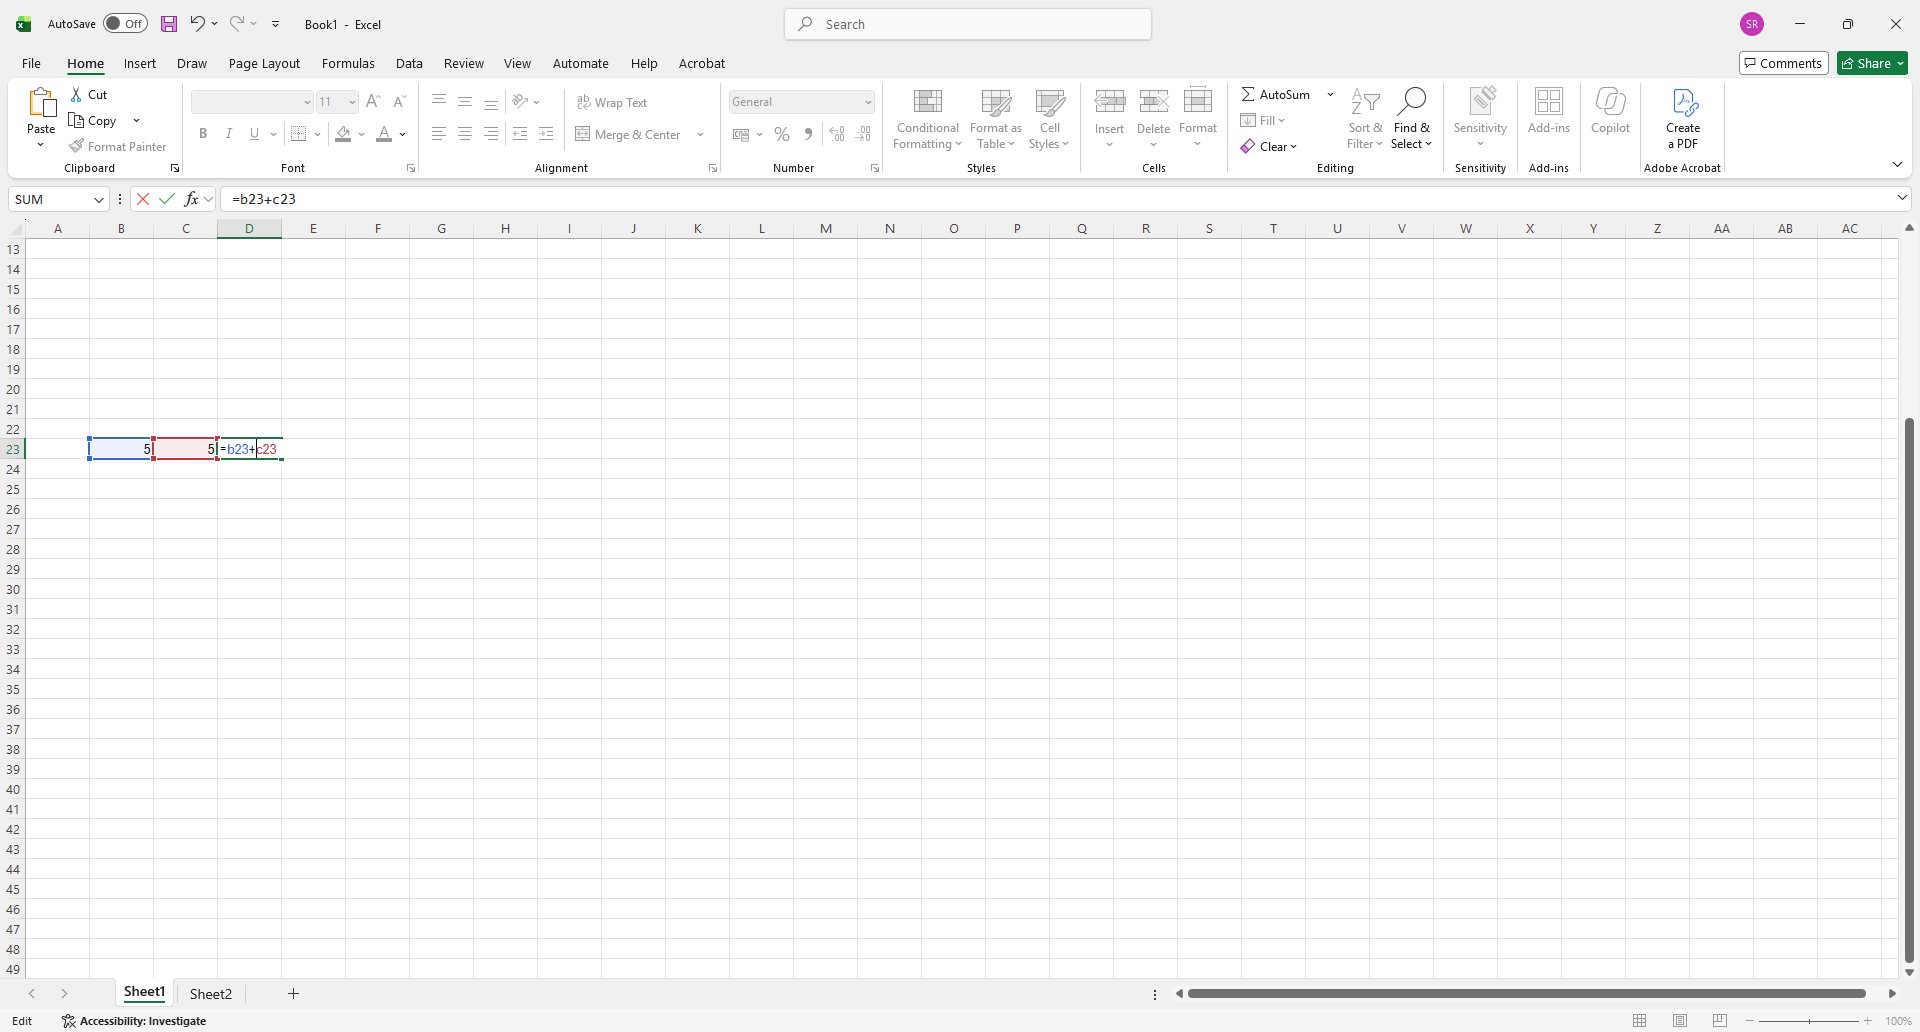The height and width of the screenshot is (1032, 1920).
Task: Open the font size dropdown
Action: [352, 102]
